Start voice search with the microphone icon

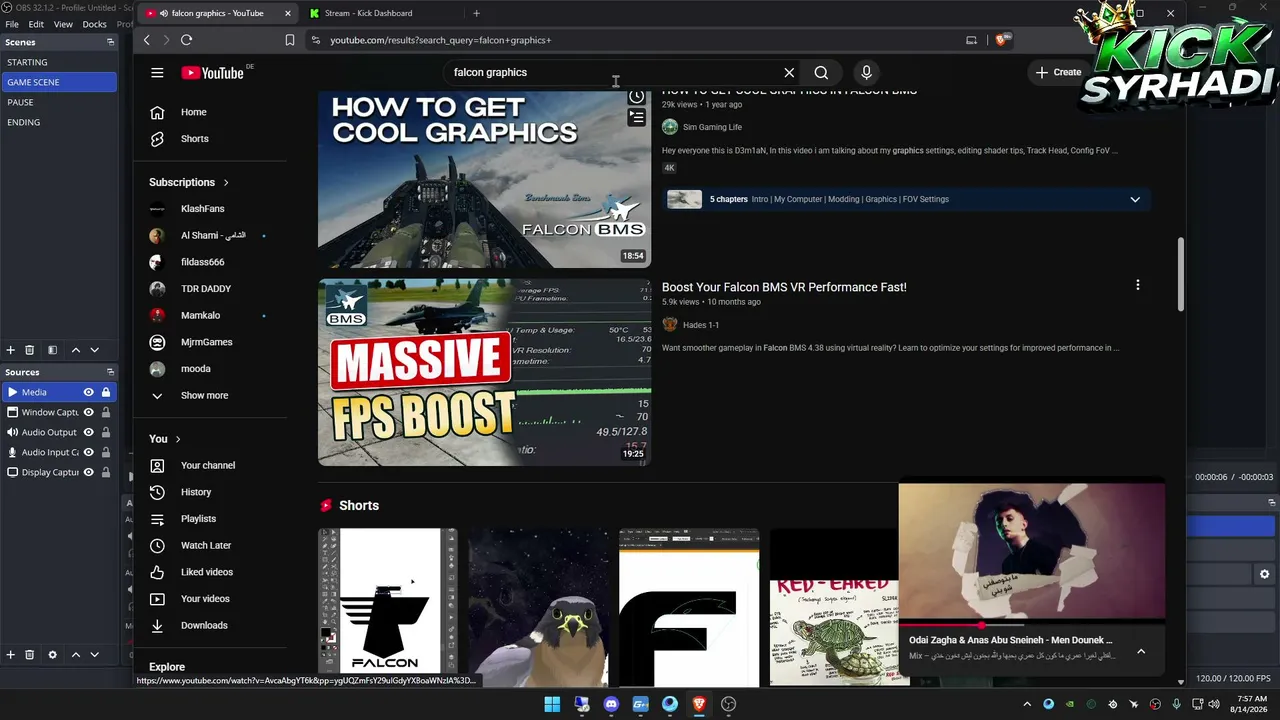coord(866,72)
